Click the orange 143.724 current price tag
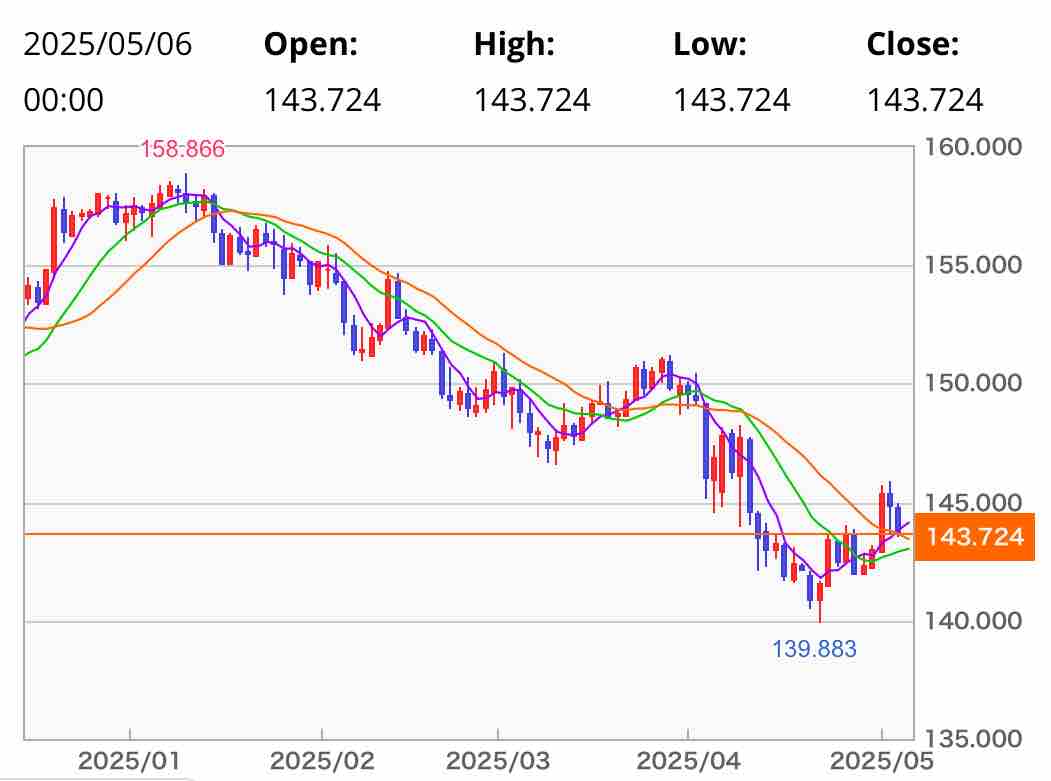The height and width of the screenshot is (781, 1051). (975, 536)
